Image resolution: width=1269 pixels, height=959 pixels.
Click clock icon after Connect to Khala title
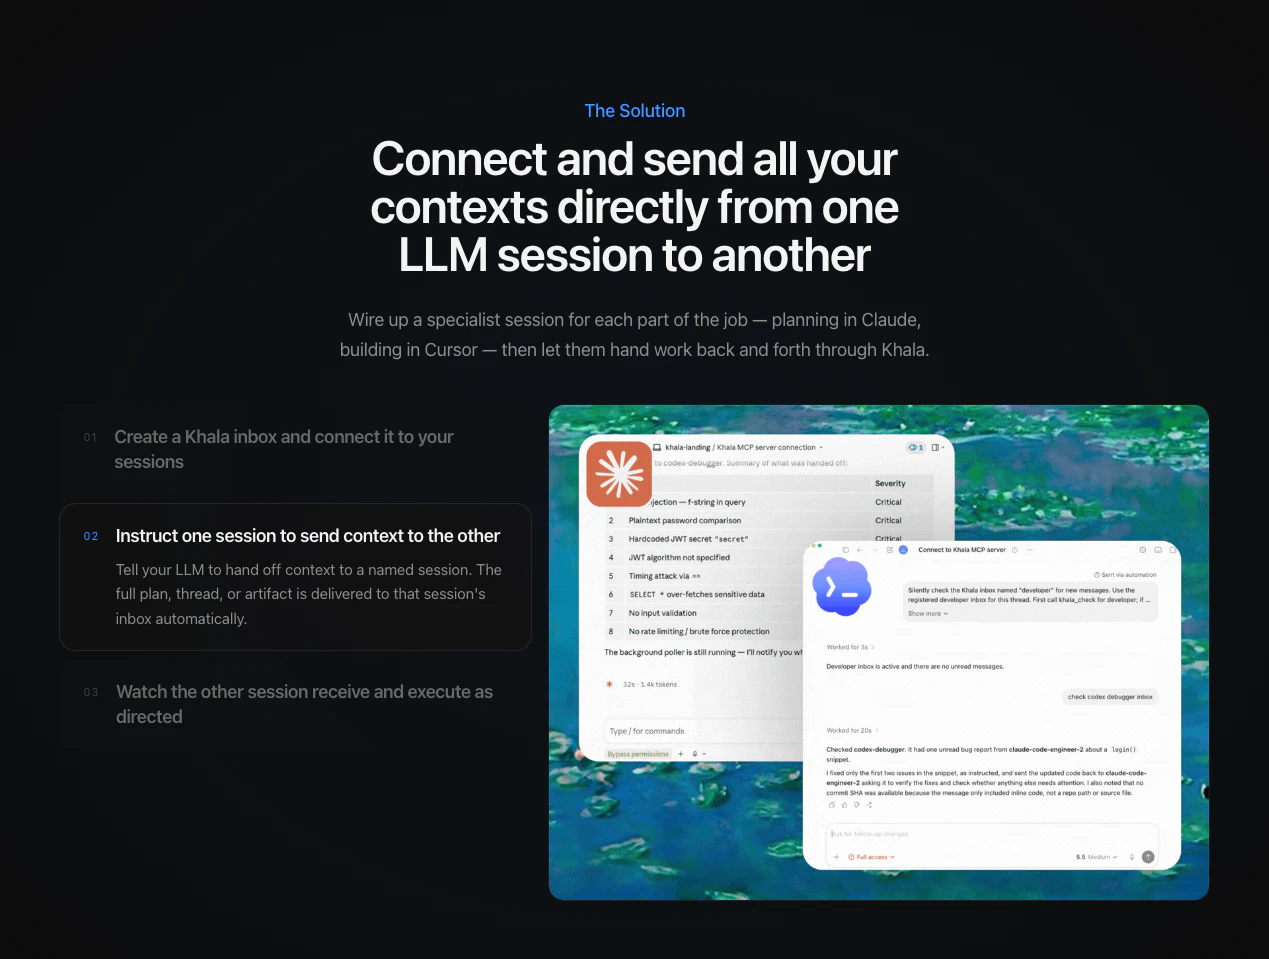[x=1015, y=550]
